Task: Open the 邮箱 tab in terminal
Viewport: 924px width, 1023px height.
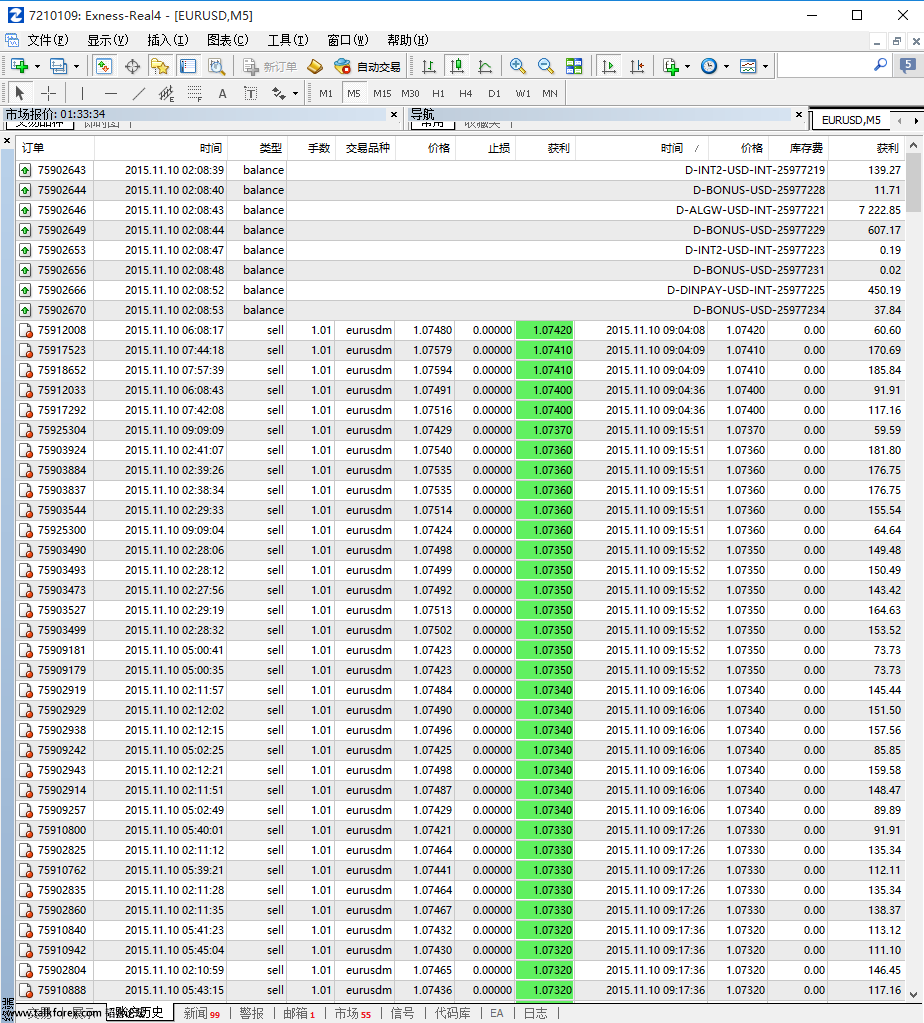Action: coord(299,1013)
